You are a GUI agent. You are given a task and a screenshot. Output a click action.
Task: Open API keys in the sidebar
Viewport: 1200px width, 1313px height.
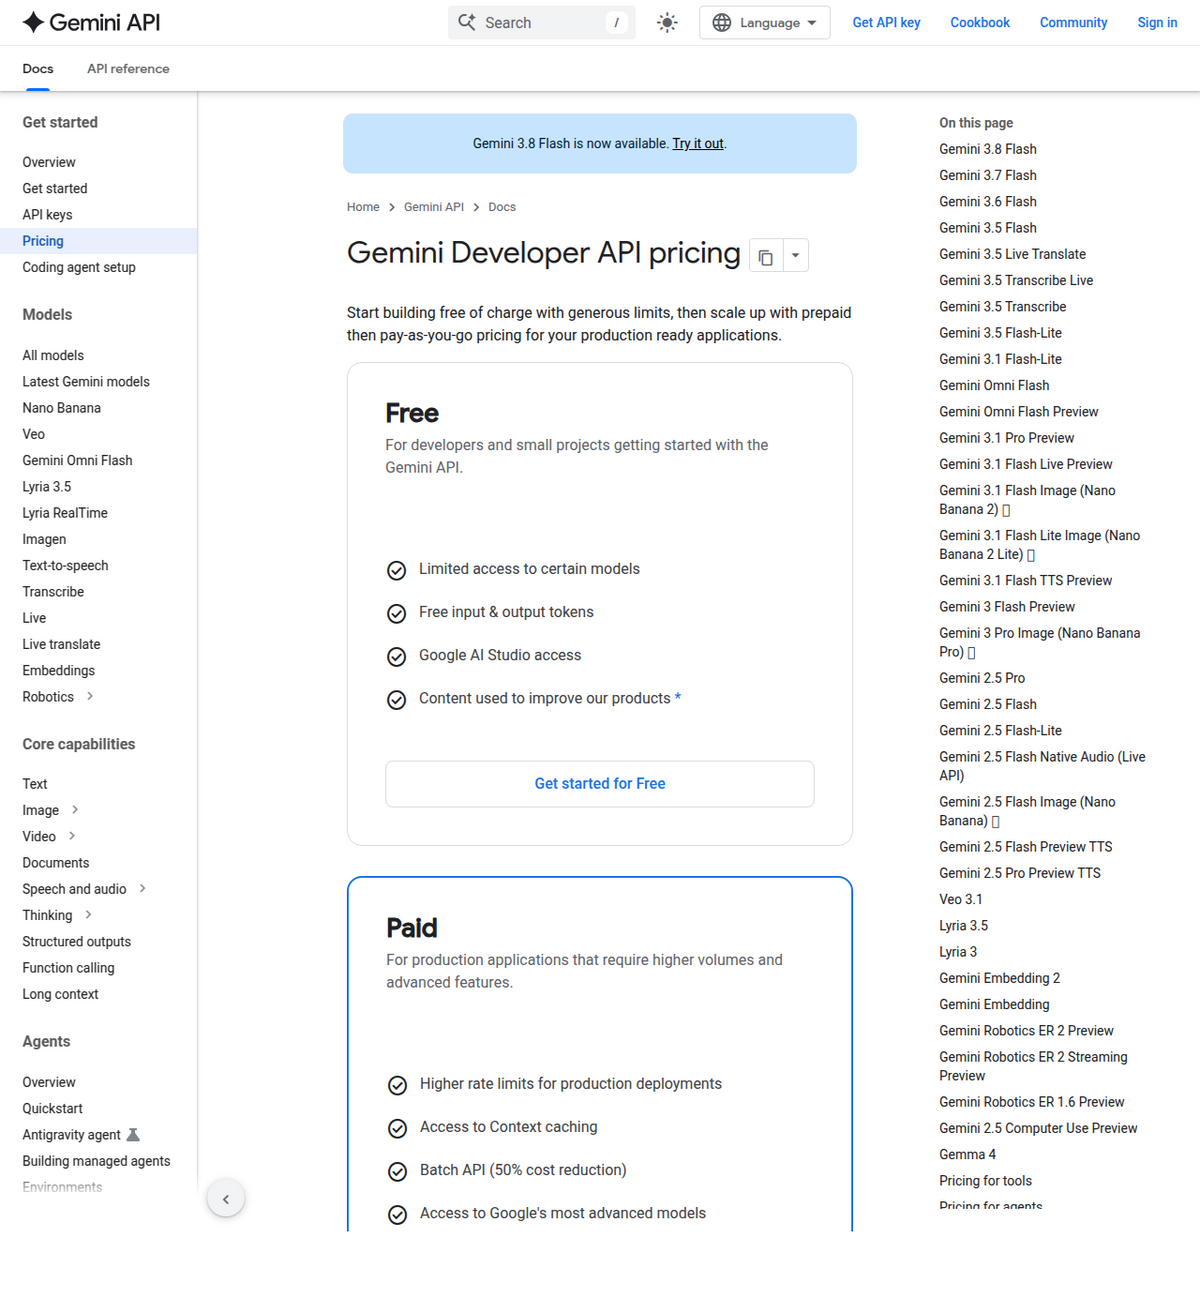[47, 215]
